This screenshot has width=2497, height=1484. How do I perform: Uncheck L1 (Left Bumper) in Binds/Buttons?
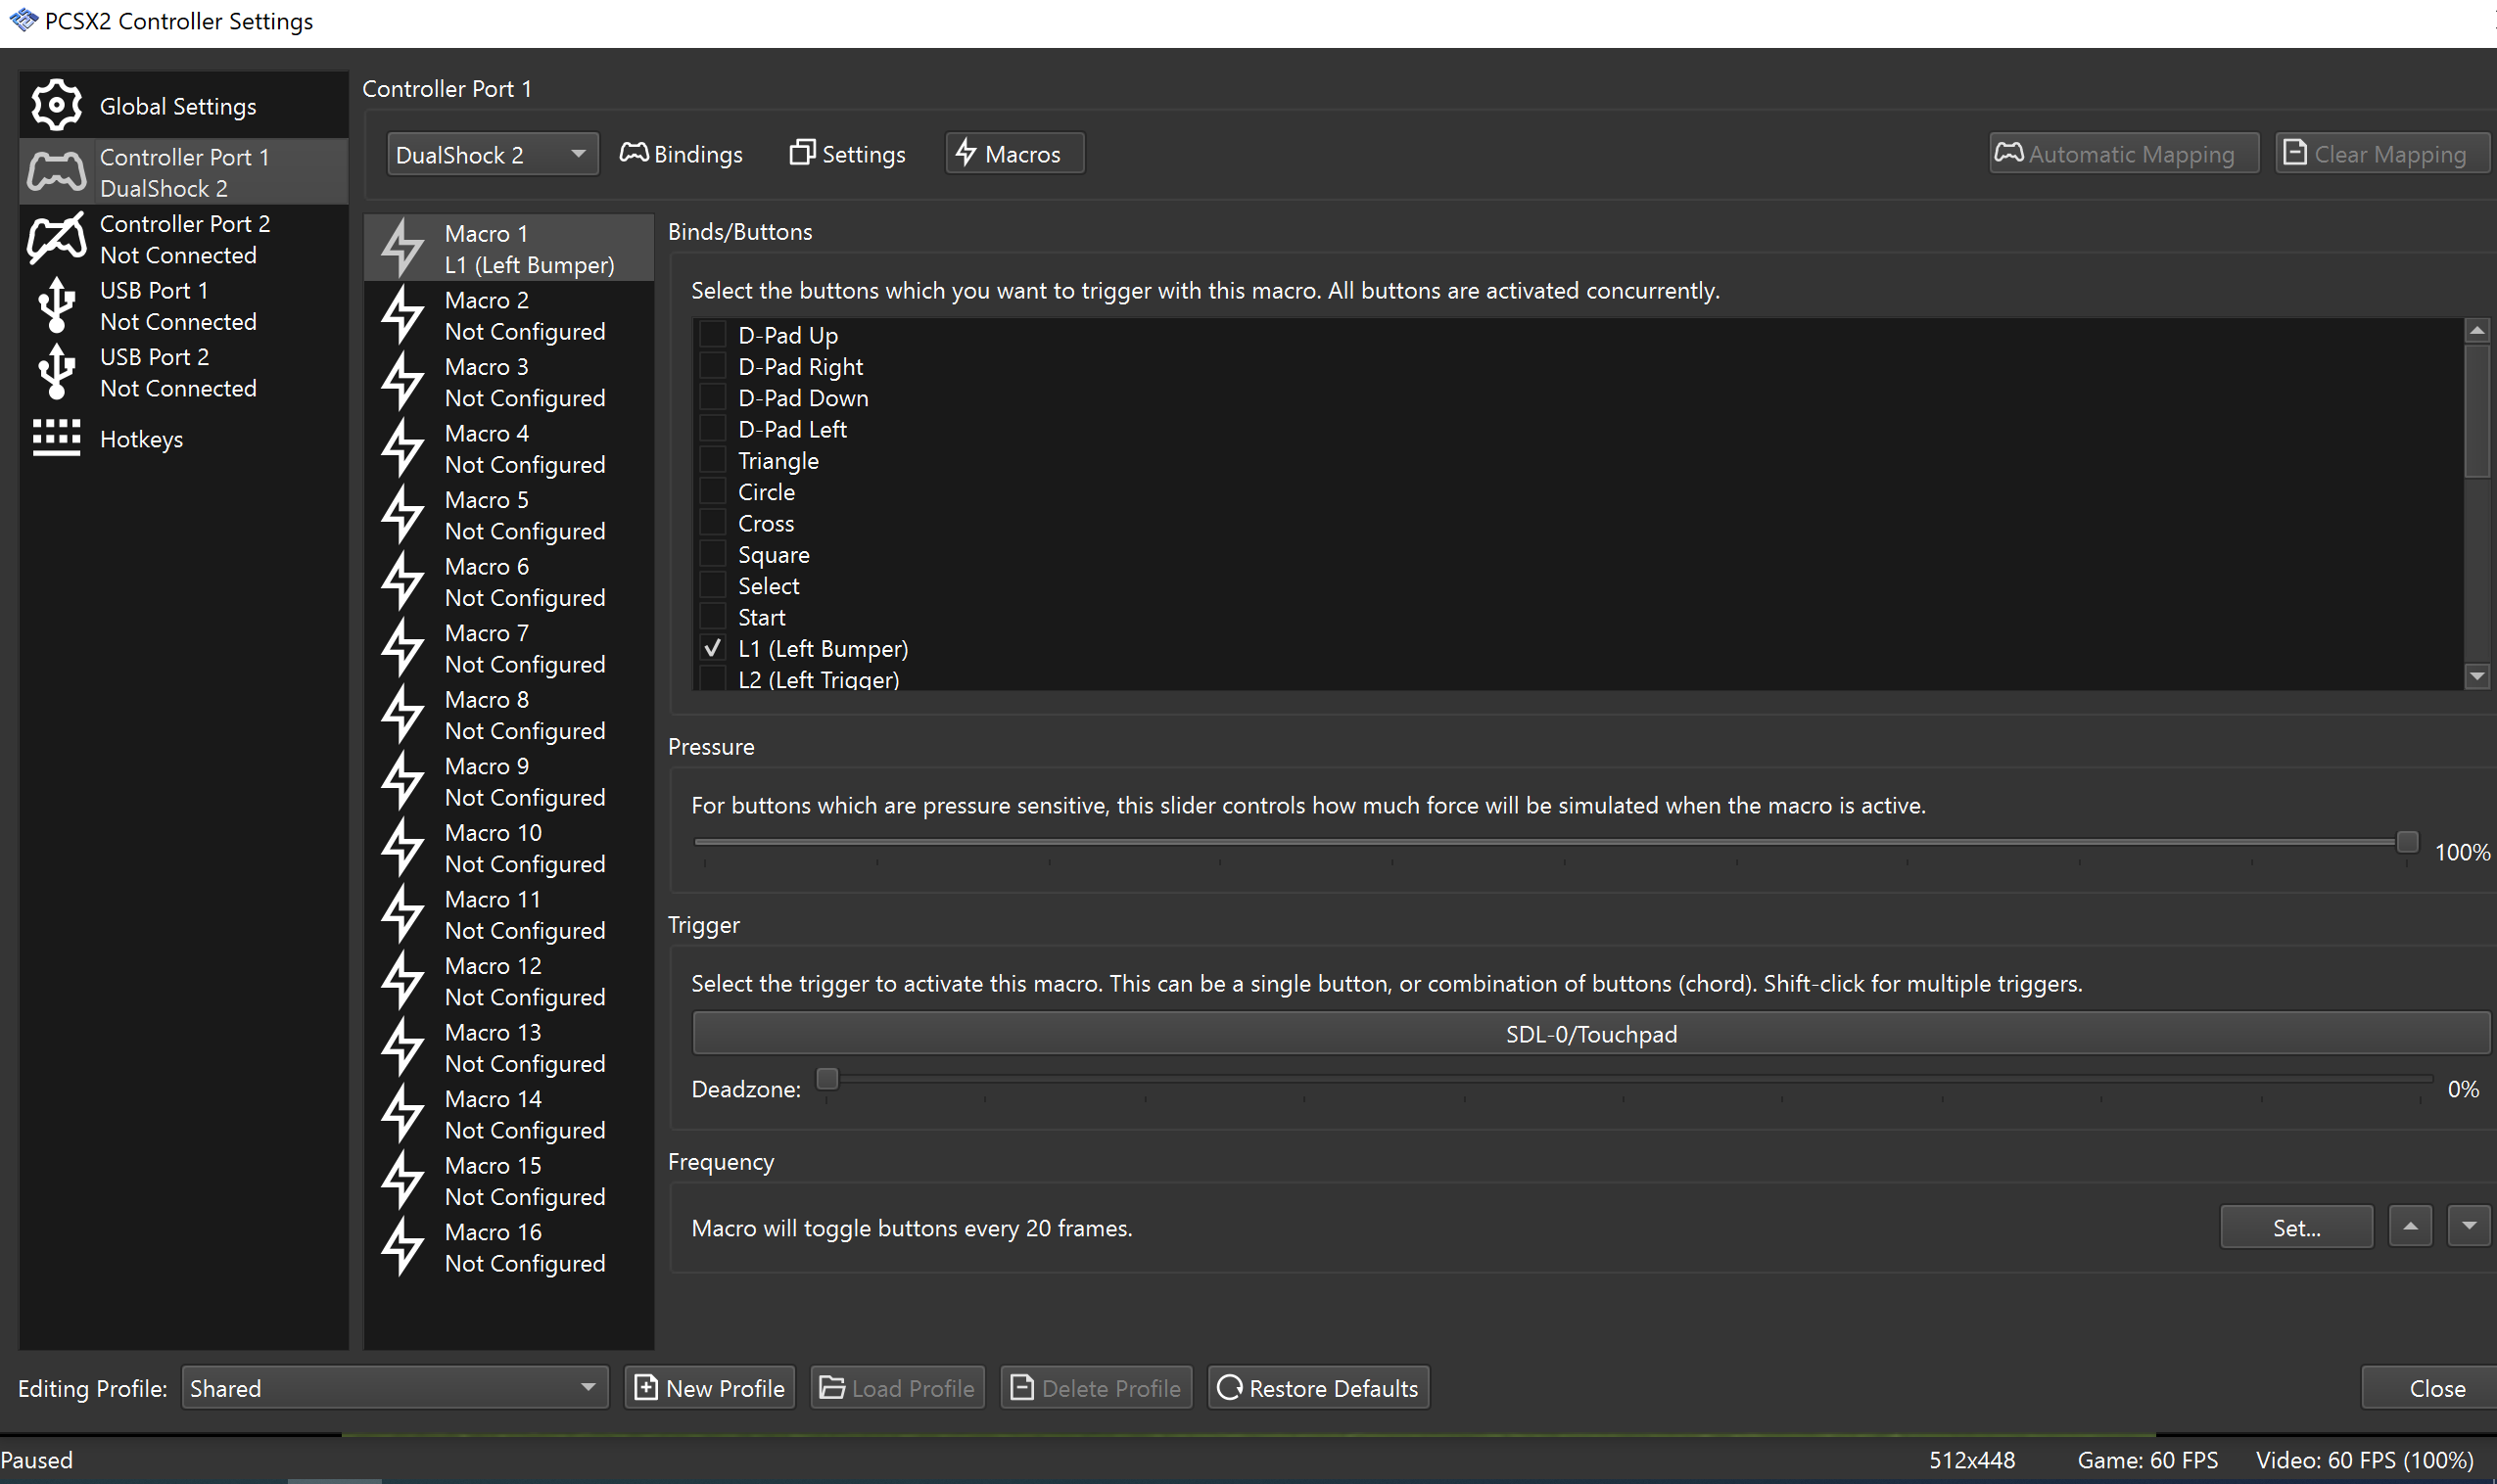coord(712,648)
